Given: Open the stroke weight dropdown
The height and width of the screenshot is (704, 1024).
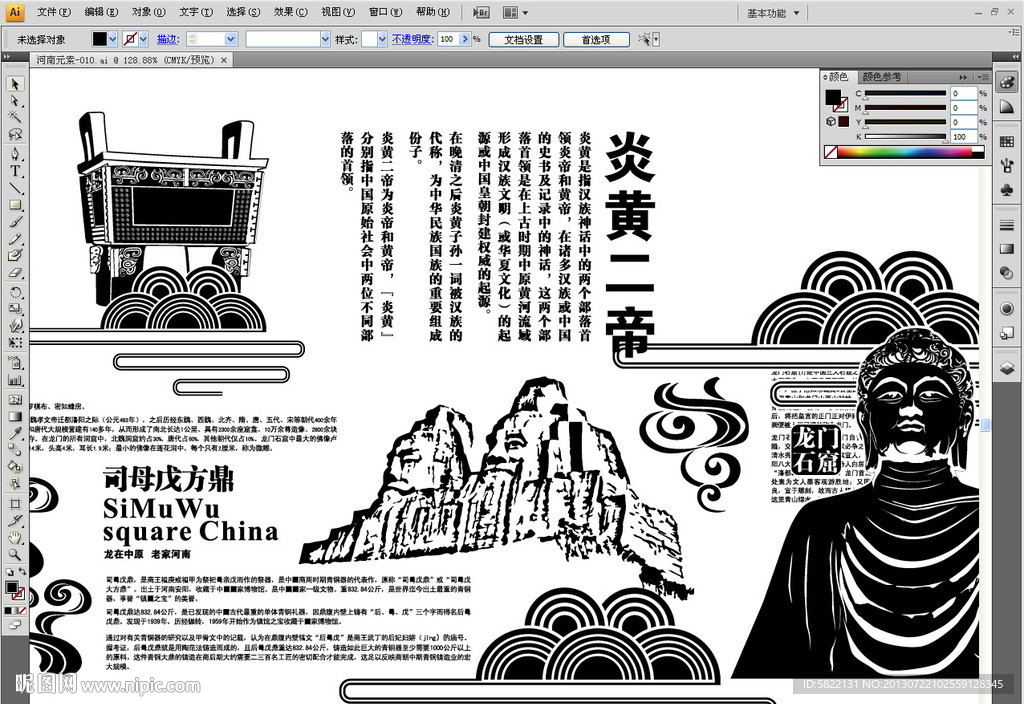Looking at the screenshot, I should pos(229,40).
